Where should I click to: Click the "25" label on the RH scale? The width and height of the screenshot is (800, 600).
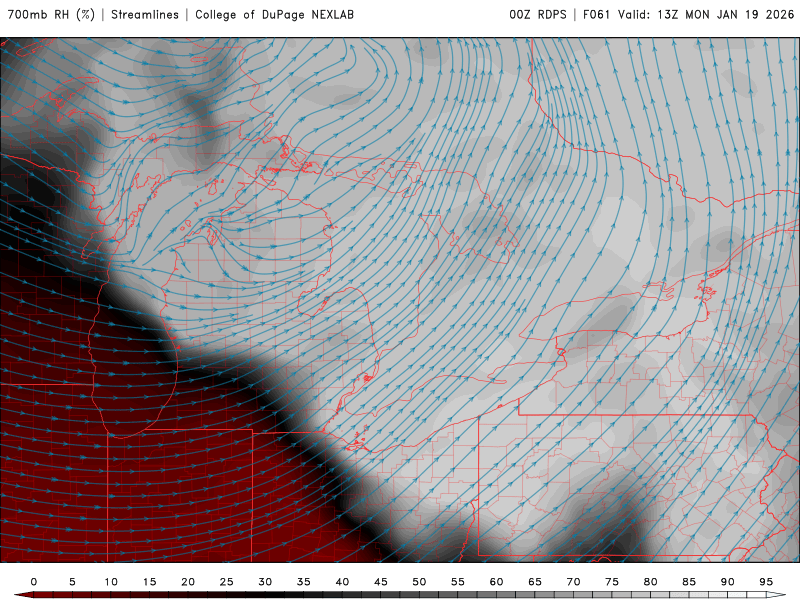click(x=227, y=582)
